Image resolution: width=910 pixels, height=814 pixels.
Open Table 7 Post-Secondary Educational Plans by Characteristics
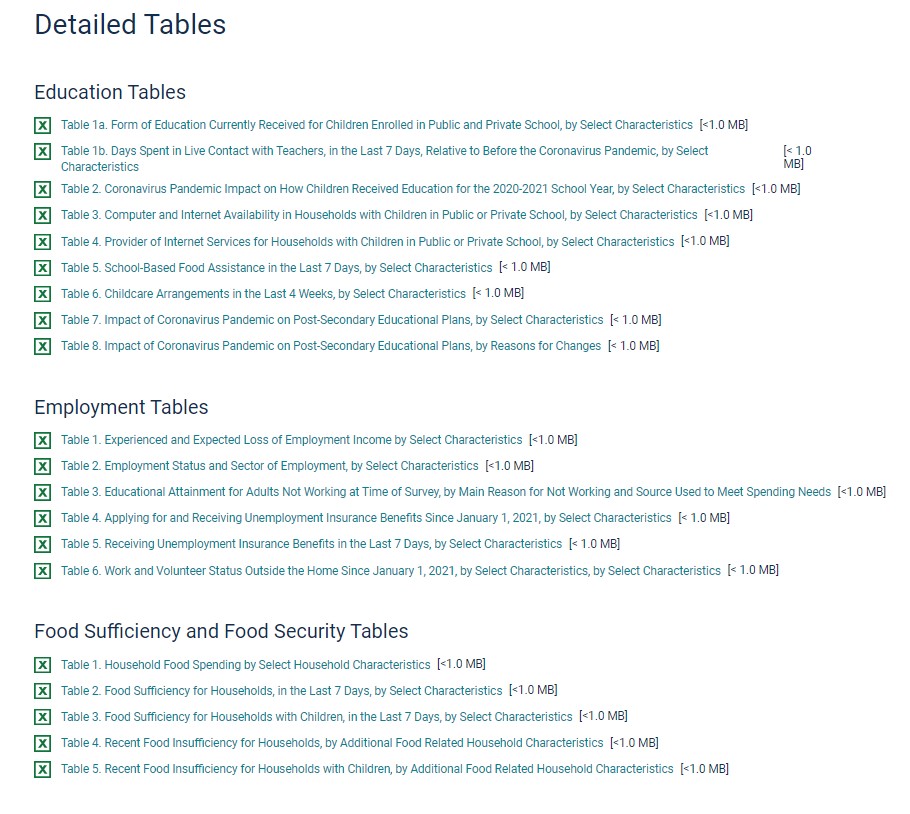(x=332, y=320)
